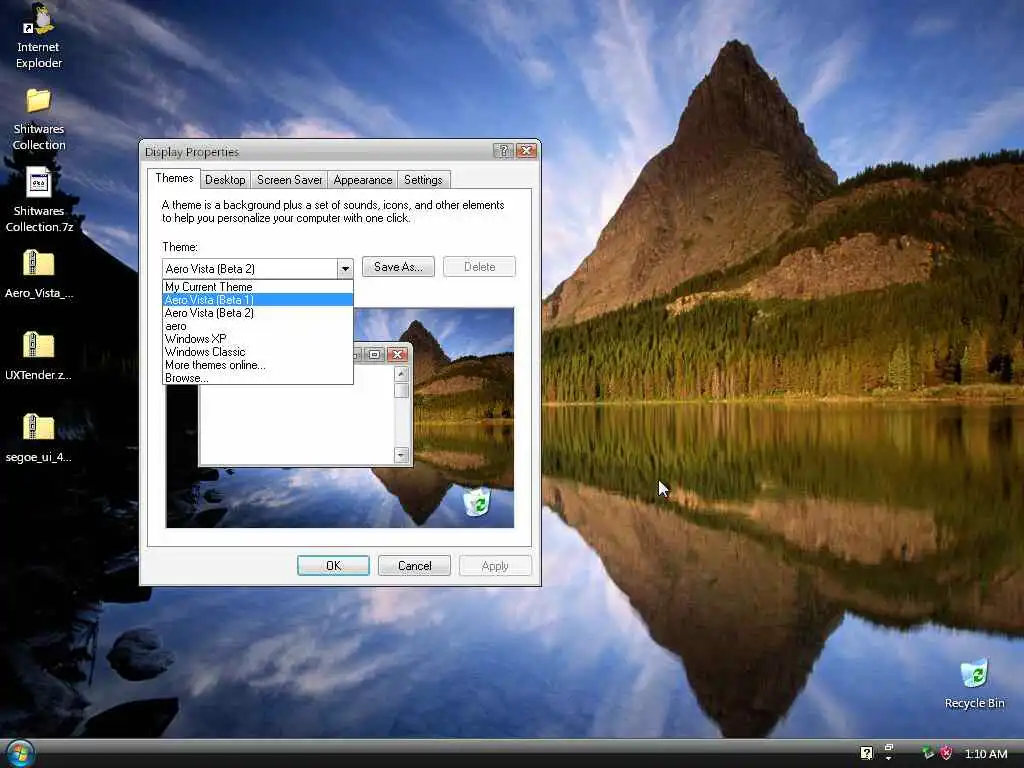The height and width of the screenshot is (768, 1024).
Task: Choose Windows Classic from the theme list
Action: pos(257,352)
